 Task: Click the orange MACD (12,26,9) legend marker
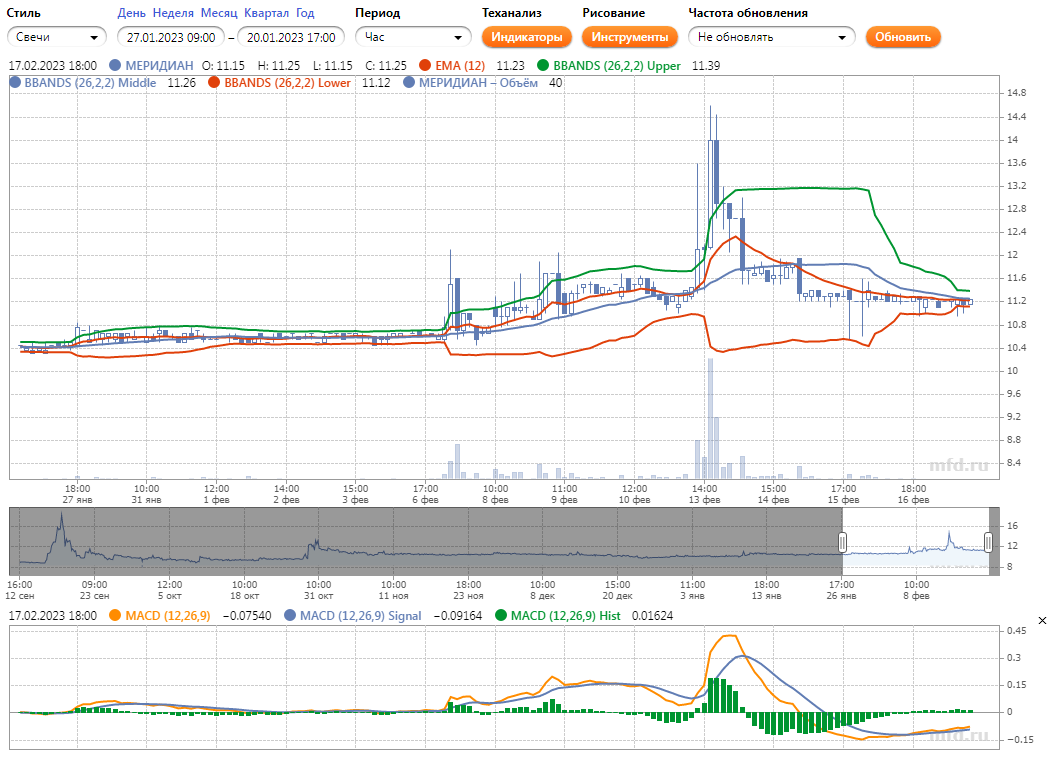(x=115, y=616)
